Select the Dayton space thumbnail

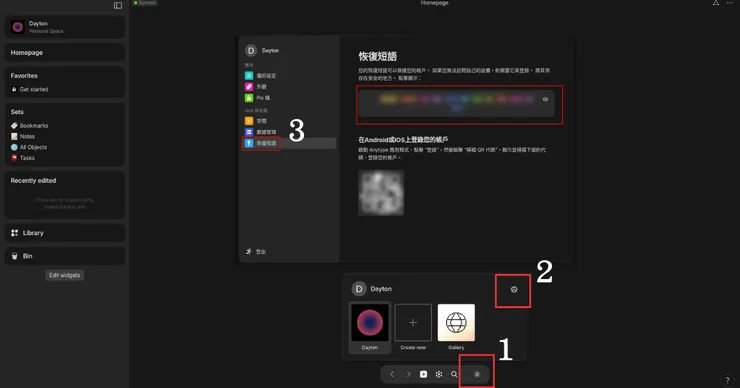[370, 323]
